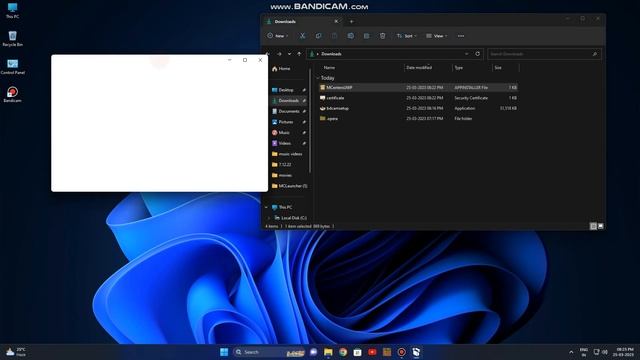640x360 pixels.
Task: Maximize the blank white window
Action: [x=245, y=60]
